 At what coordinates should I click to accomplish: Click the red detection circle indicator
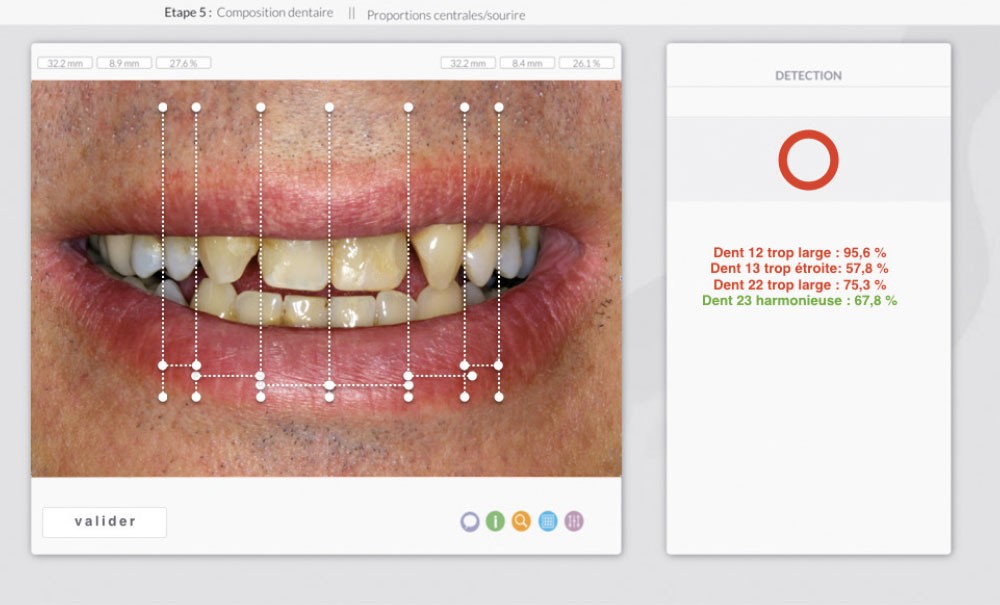click(808, 160)
